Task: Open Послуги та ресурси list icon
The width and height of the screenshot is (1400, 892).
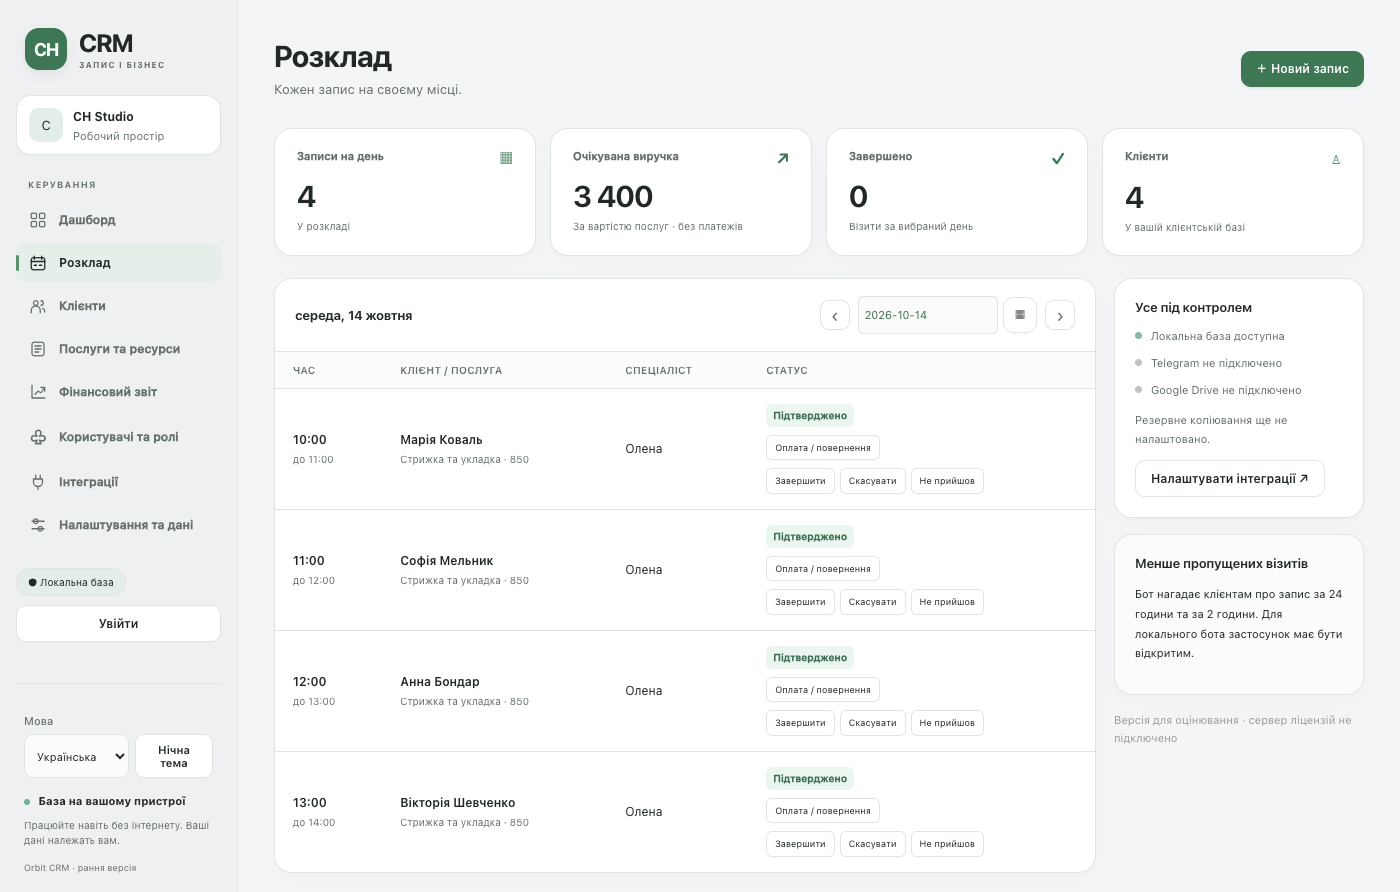Action: [38, 349]
